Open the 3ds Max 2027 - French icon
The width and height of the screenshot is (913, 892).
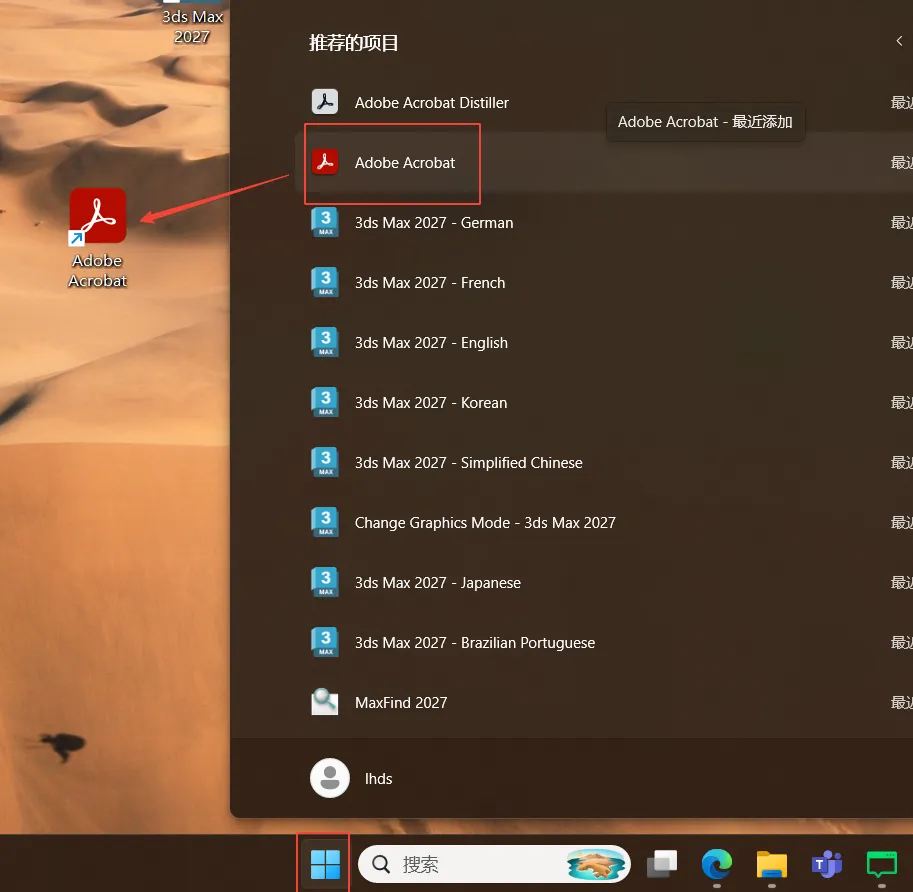[x=325, y=282]
